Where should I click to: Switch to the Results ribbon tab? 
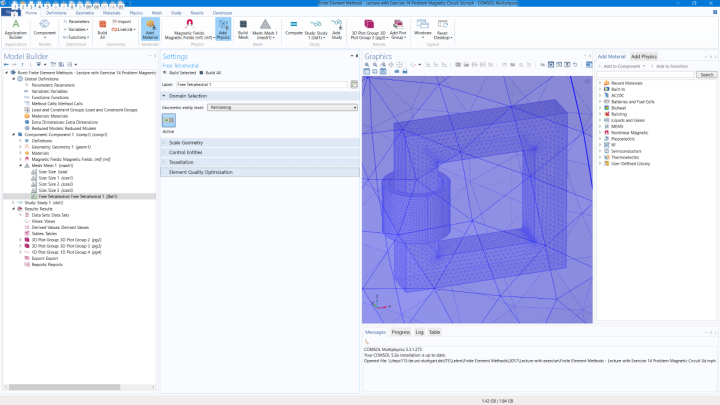[197, 13]
